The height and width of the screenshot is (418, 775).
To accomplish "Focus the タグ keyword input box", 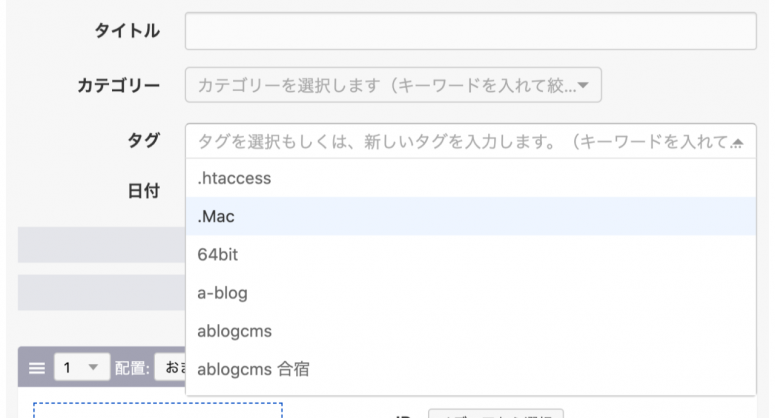I will click(460, 142).
